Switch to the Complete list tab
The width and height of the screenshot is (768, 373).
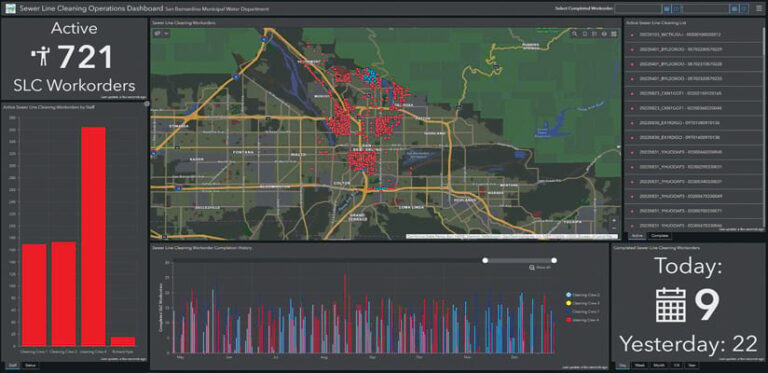pos(660,236)
